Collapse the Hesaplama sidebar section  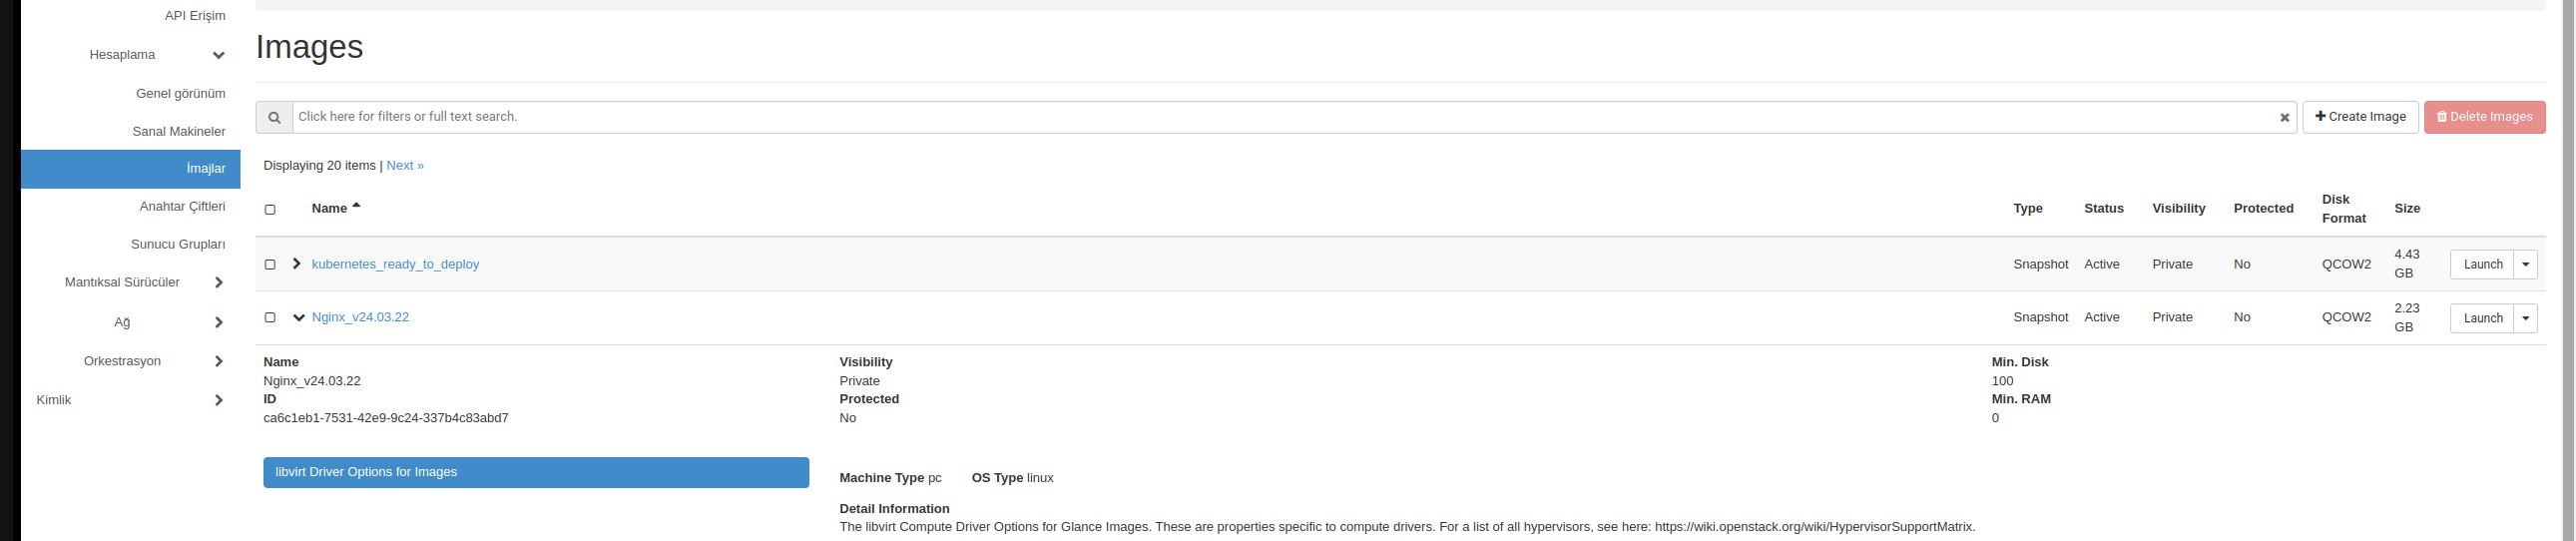pyautogui.click(x=218, y=55)
